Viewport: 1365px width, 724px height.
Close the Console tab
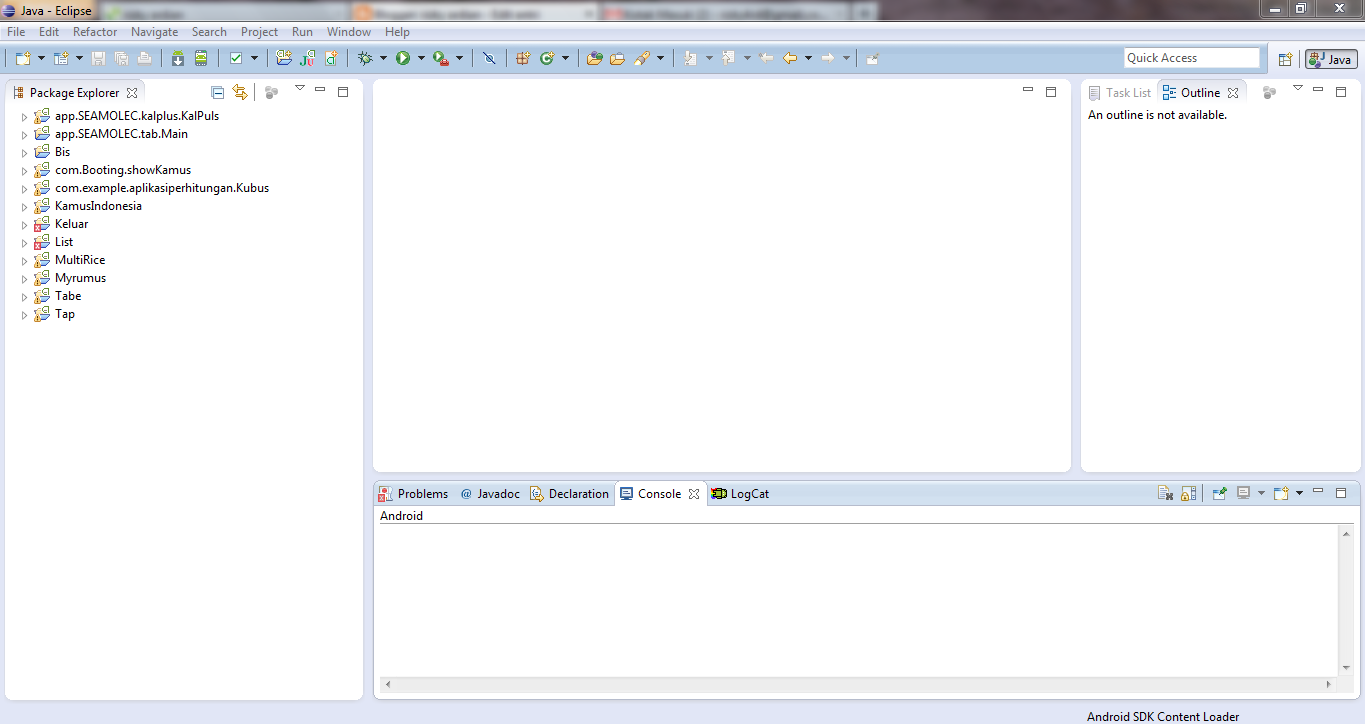(x=694, y=494)
